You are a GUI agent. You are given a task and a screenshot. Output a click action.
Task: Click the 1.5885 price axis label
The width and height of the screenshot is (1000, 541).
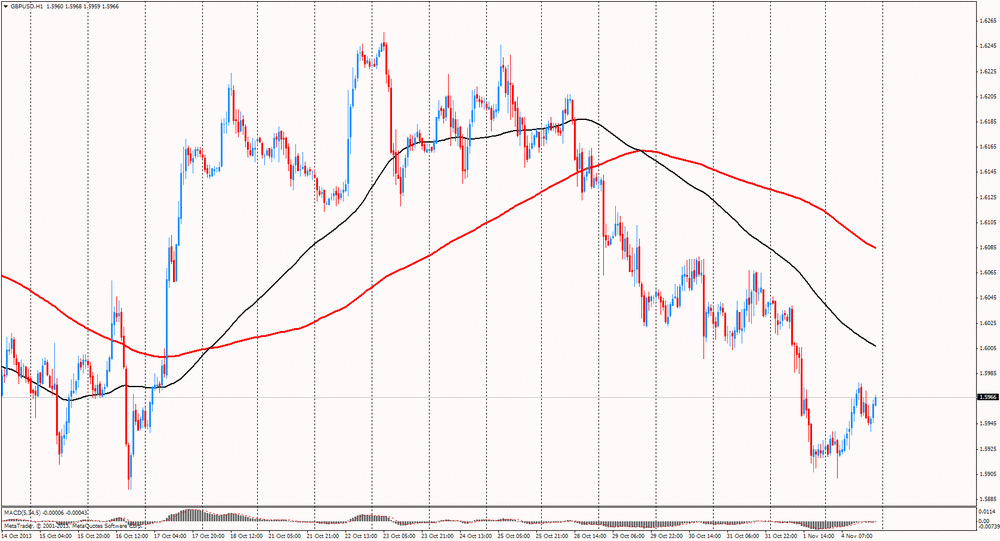pos(987,499)
